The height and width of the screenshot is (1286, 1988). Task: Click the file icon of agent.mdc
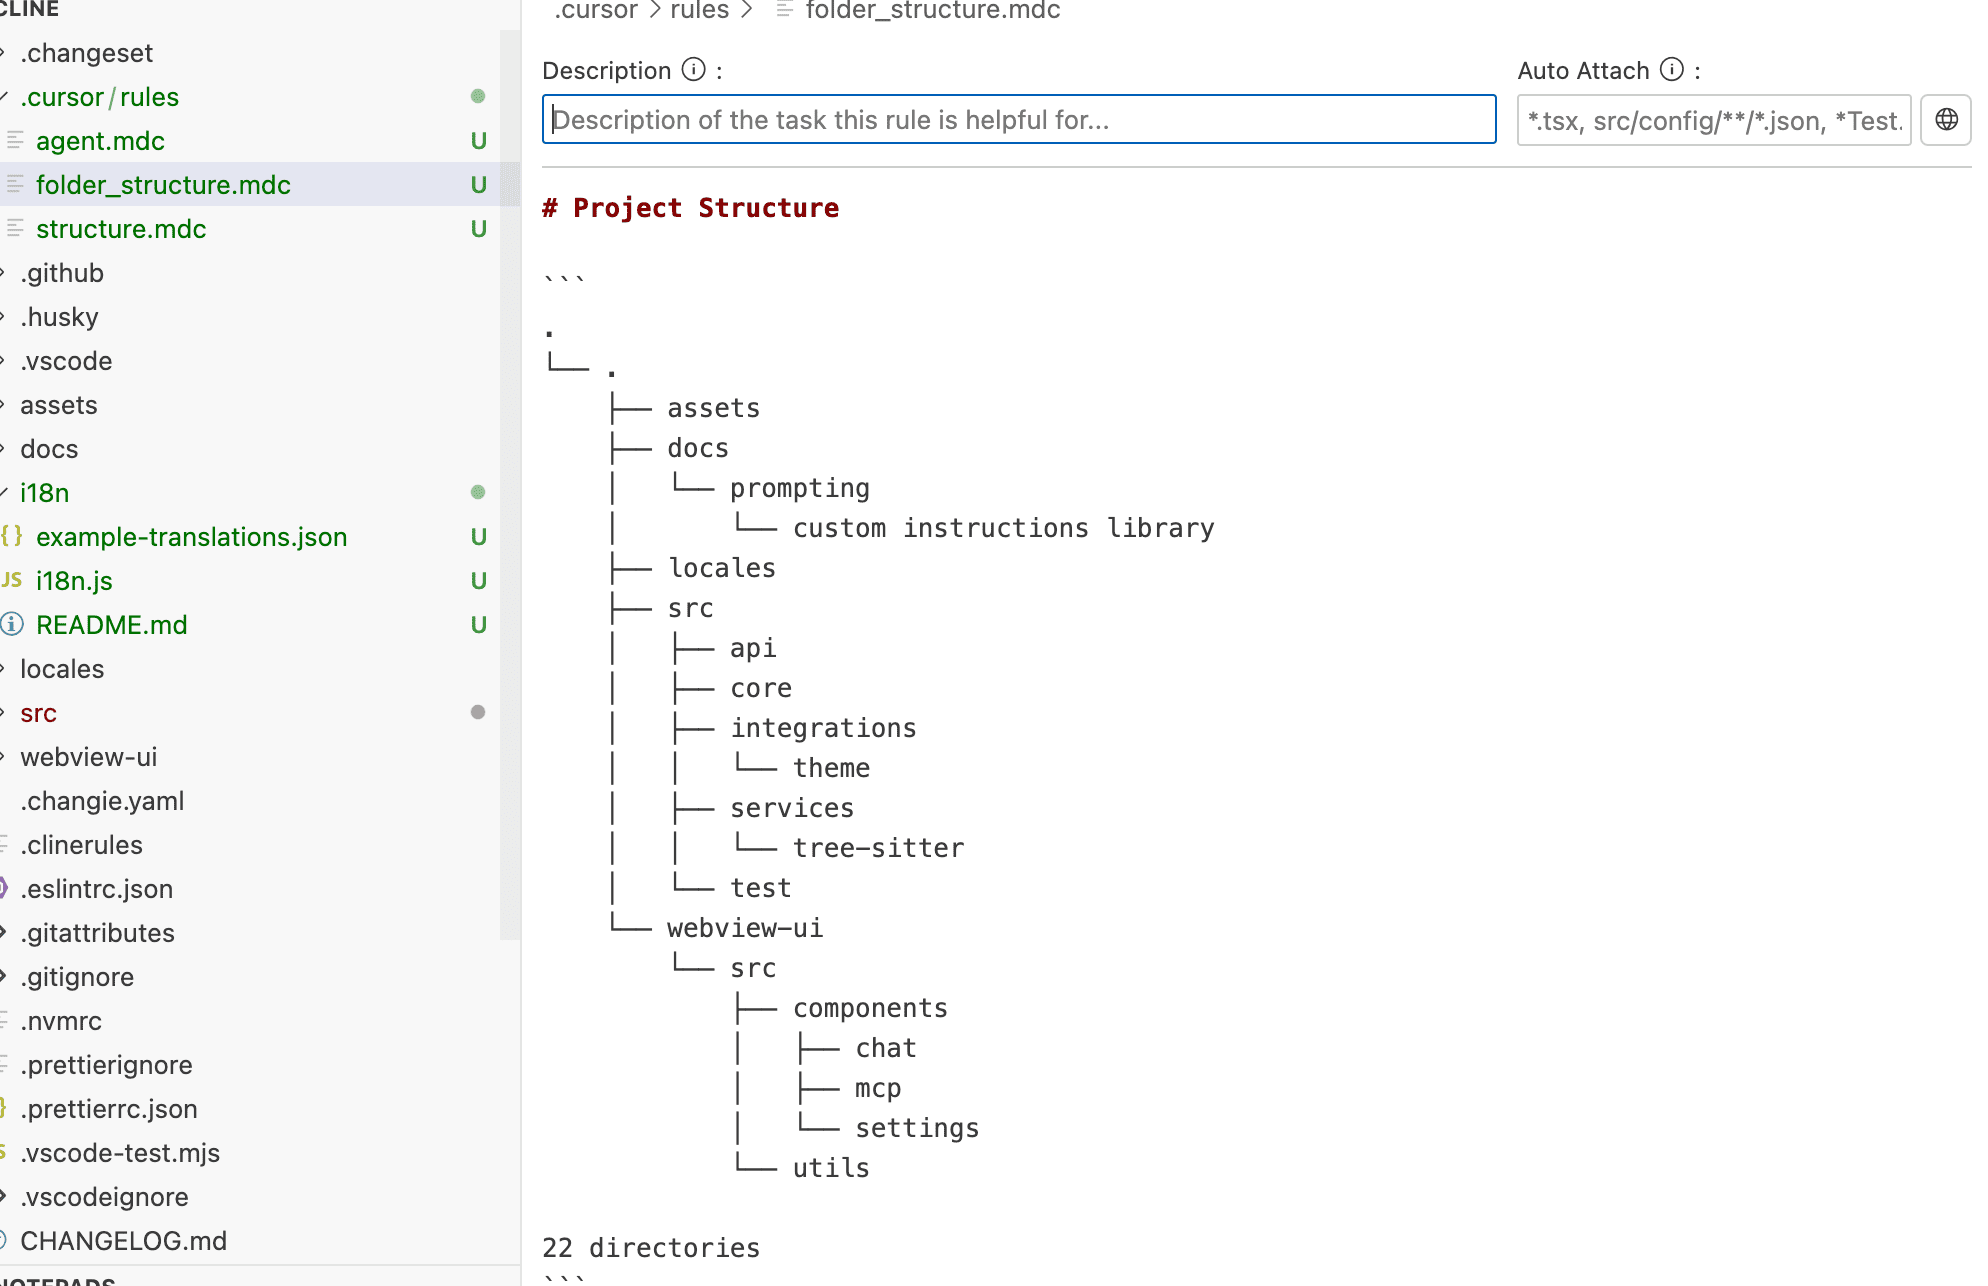pyautogui.click(x=15, y=141)
